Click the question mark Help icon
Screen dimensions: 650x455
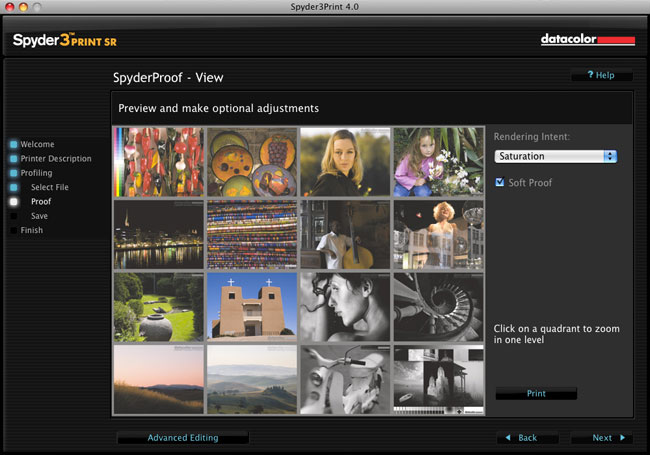click(x=590, y=75)
